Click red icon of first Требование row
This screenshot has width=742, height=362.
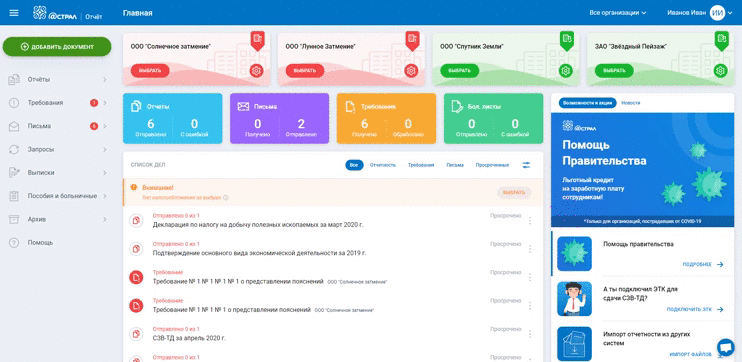point(136,277)
